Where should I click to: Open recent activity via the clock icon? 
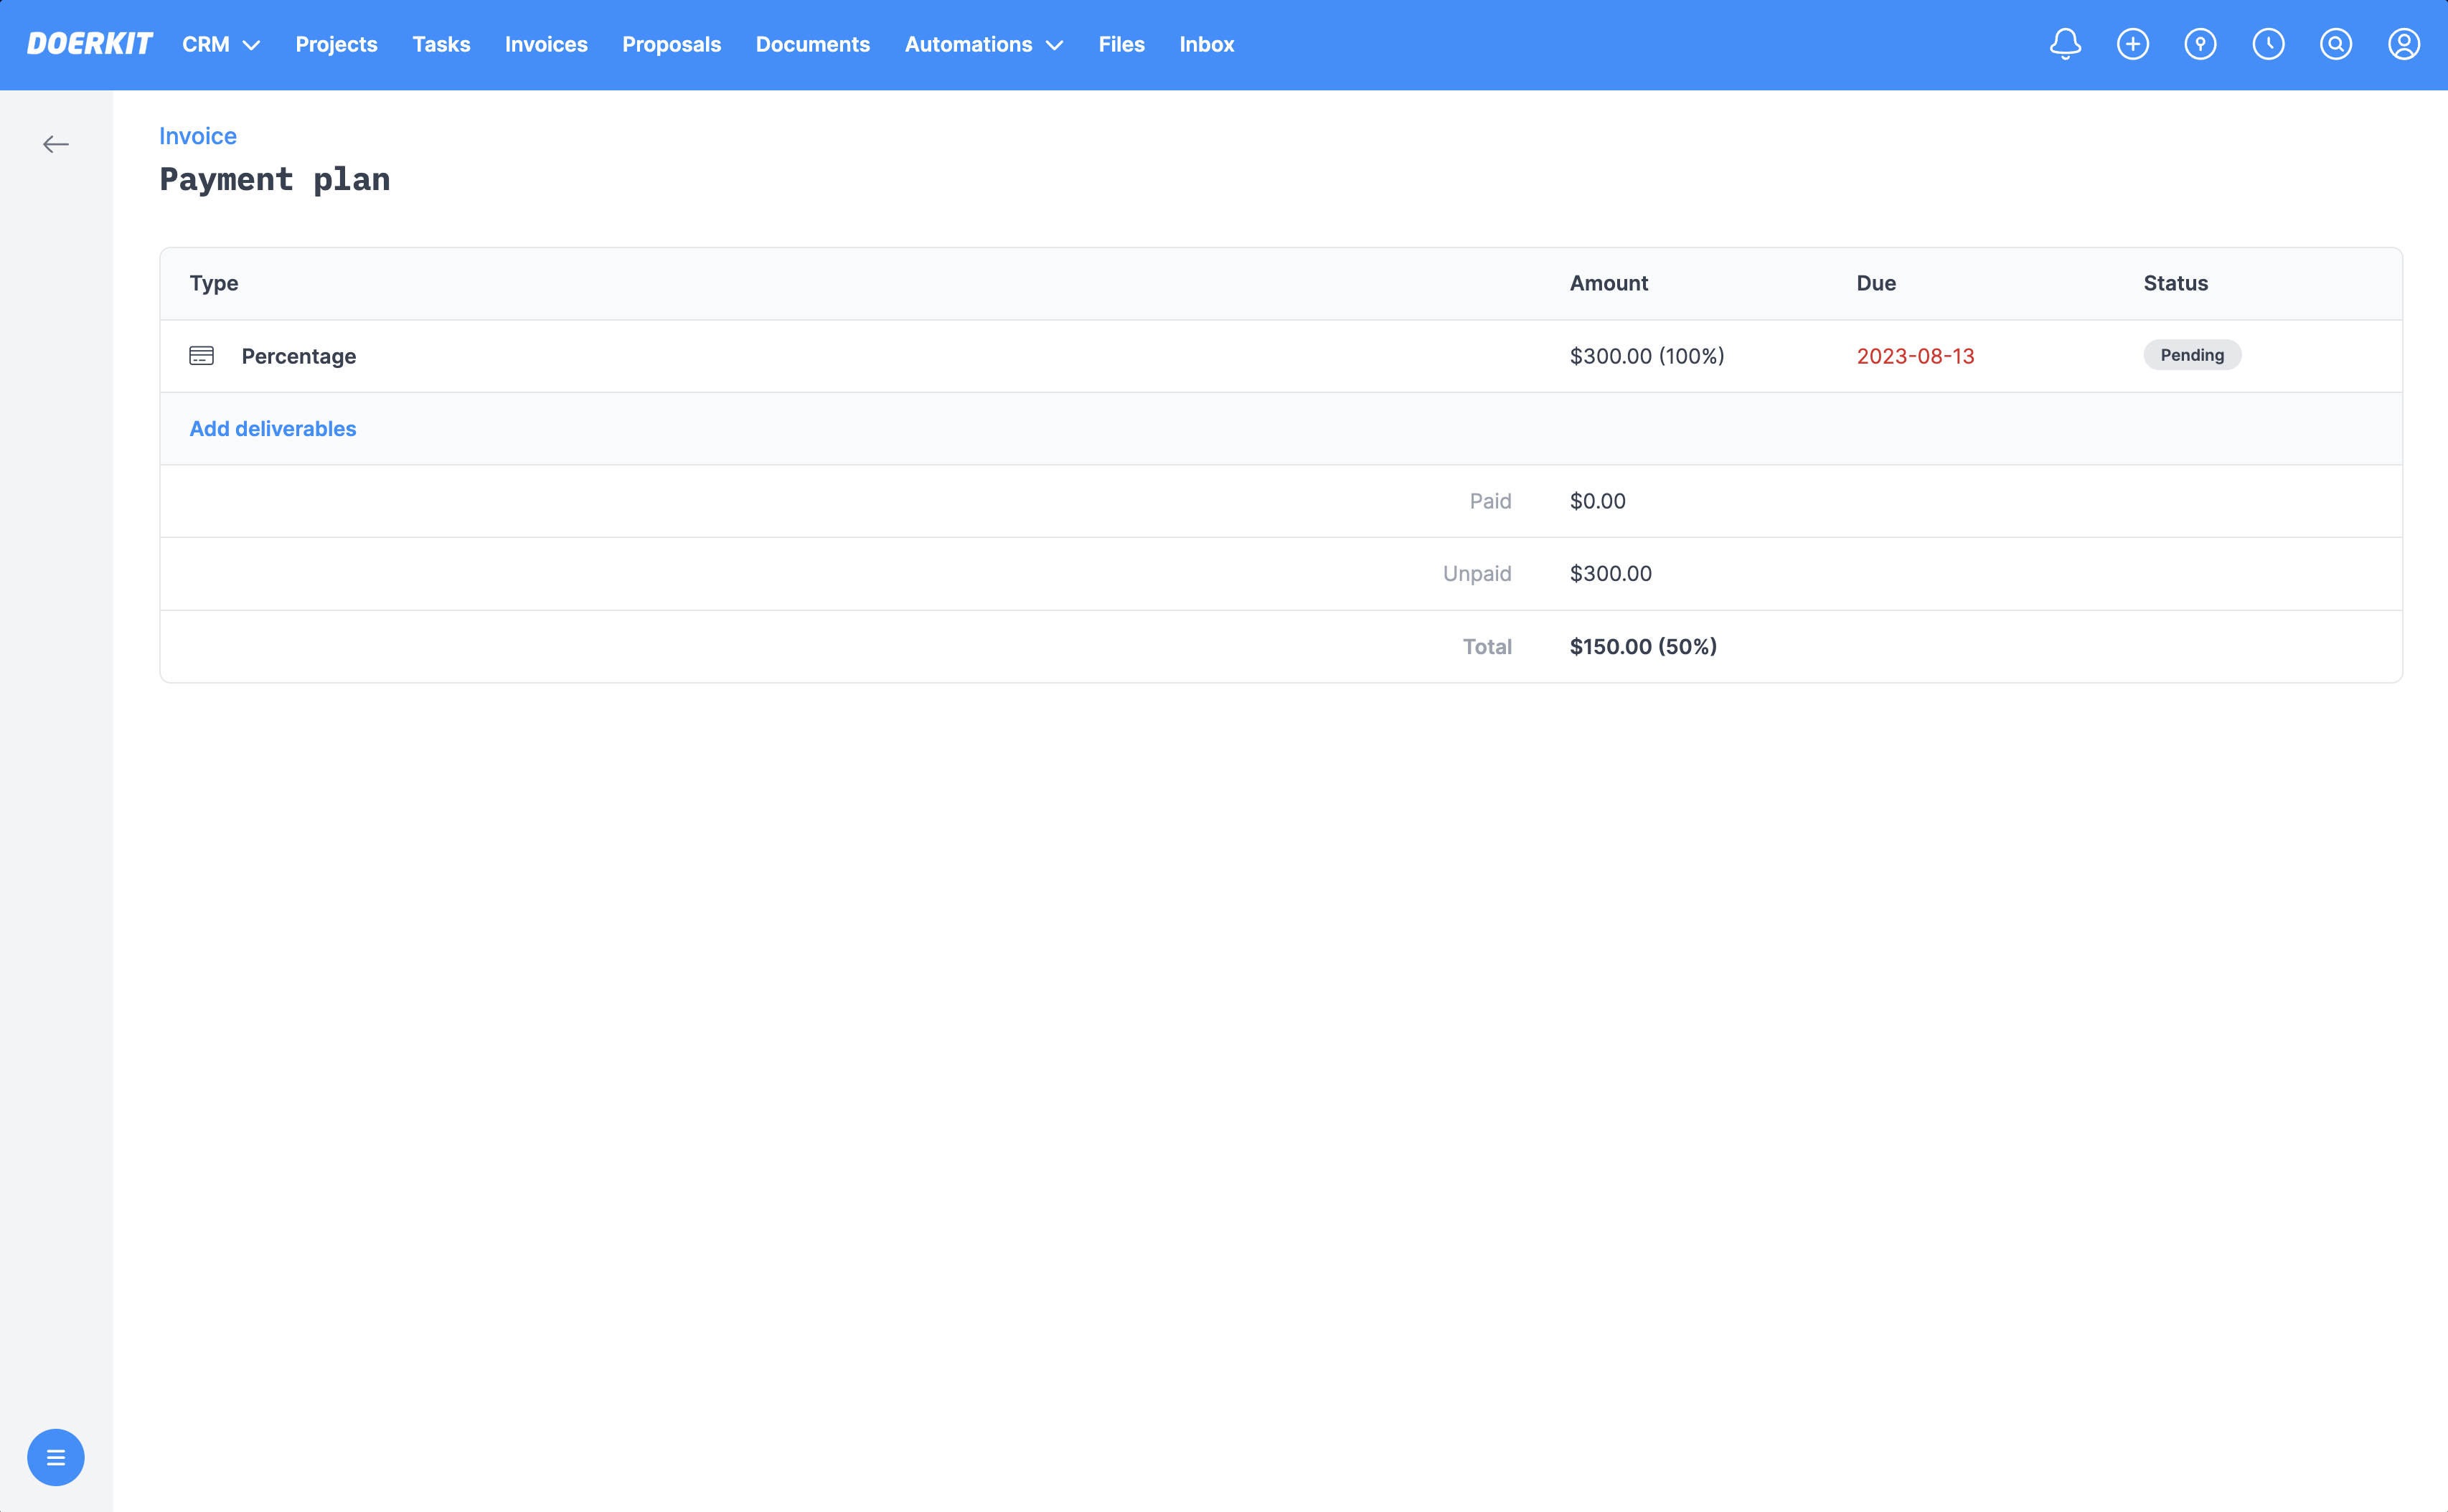click(x=2268, y=44)
